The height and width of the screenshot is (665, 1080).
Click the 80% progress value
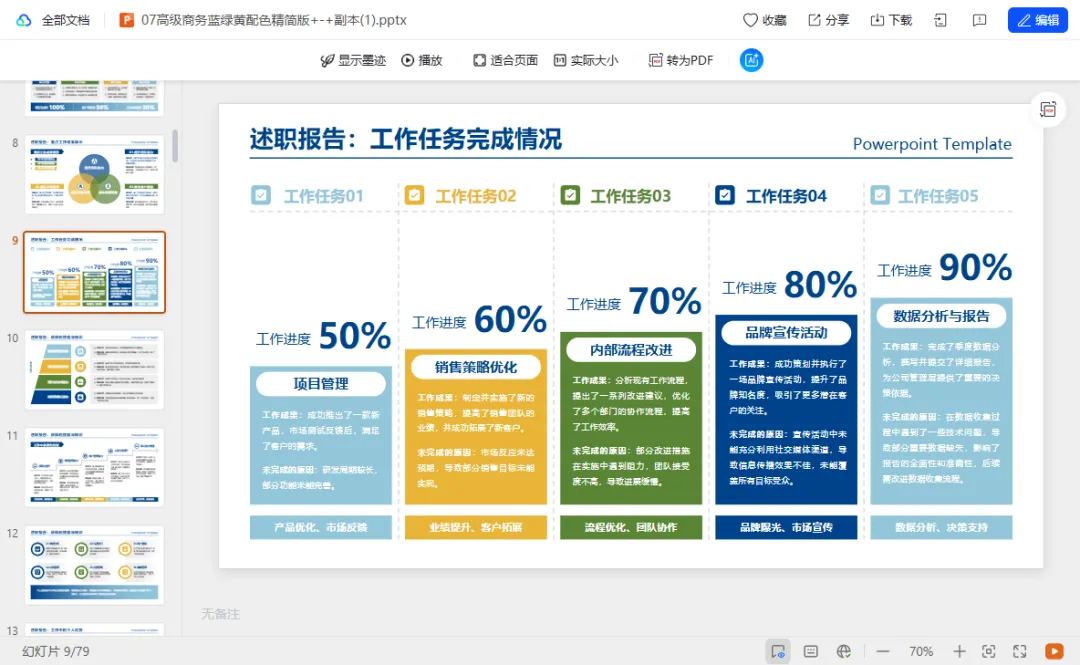pyautogui.click(x=820, y=284)
